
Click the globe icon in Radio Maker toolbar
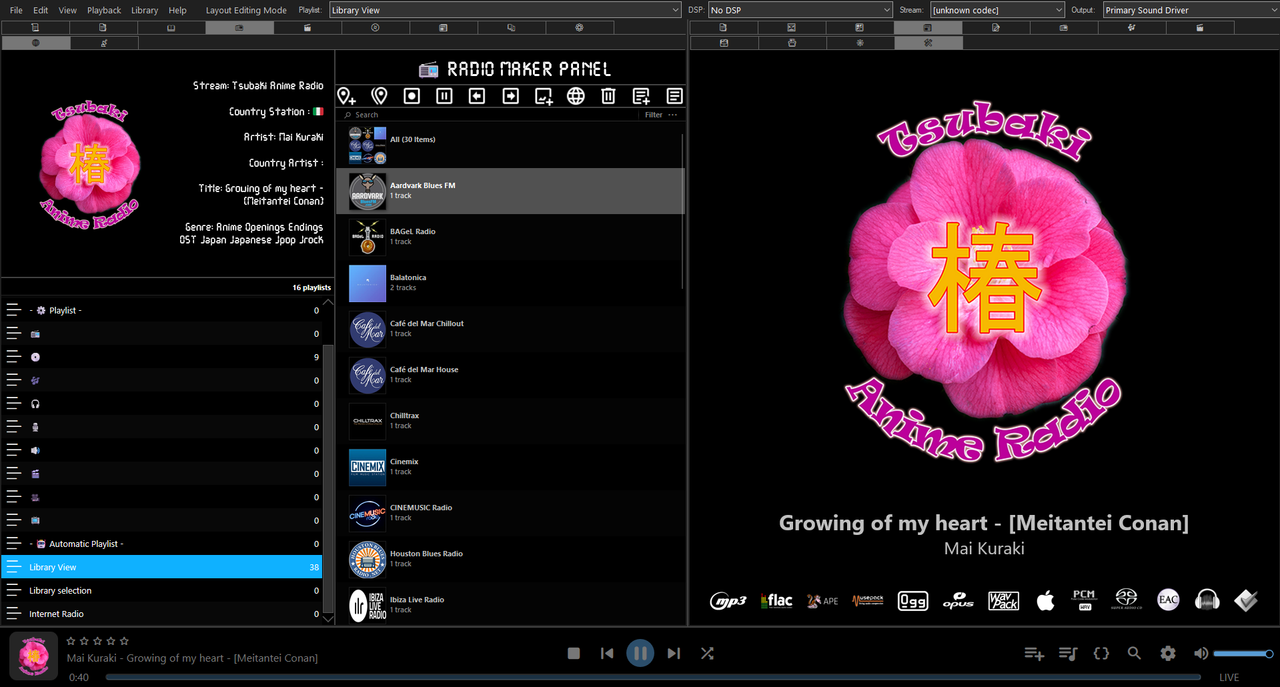click(576, 96)
